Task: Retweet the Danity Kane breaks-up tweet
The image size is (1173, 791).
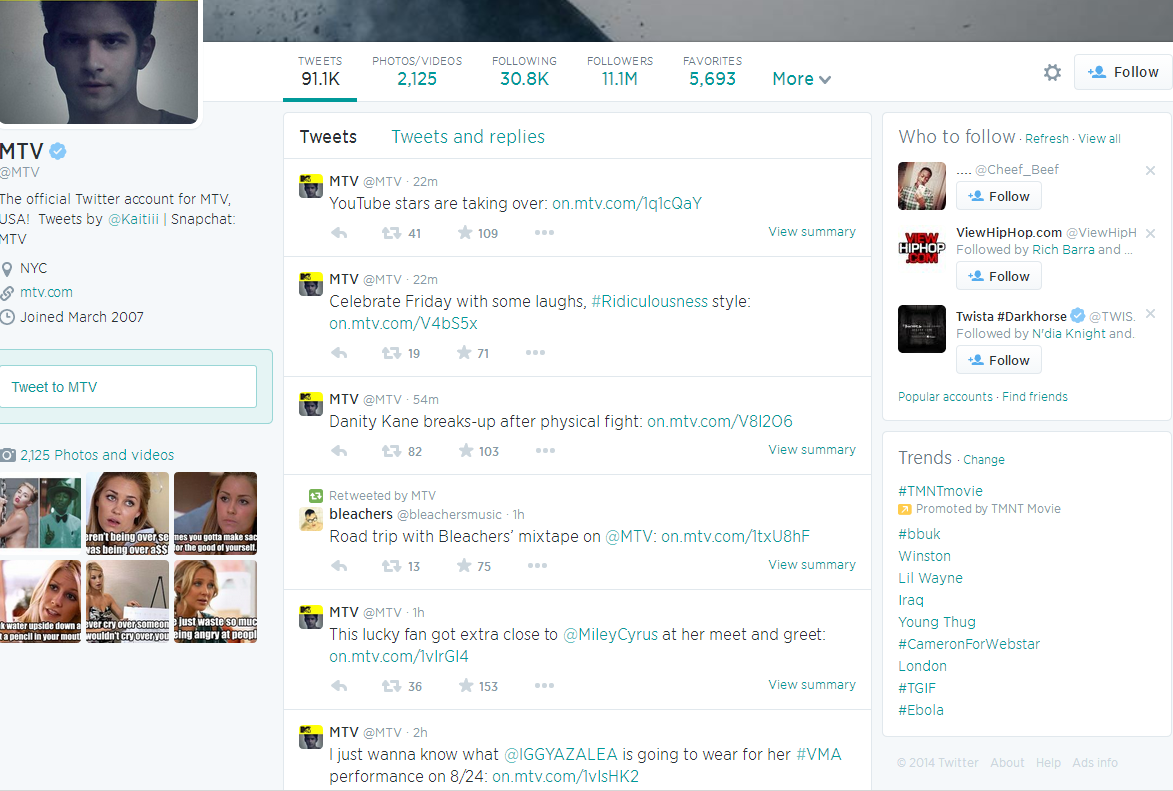Action: pos(392,451)
